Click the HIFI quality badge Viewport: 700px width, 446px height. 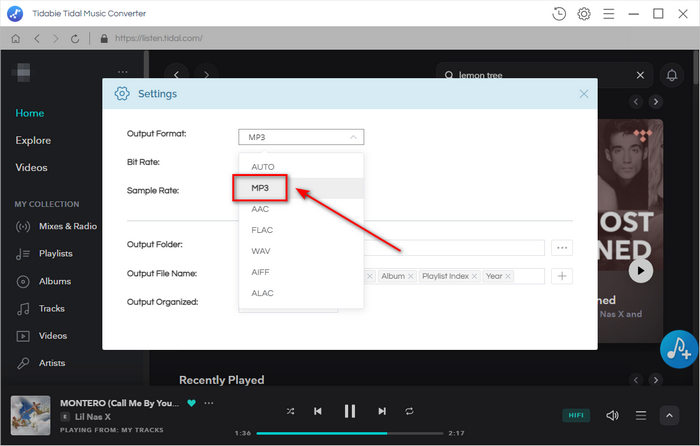click(x=576, y=415)
